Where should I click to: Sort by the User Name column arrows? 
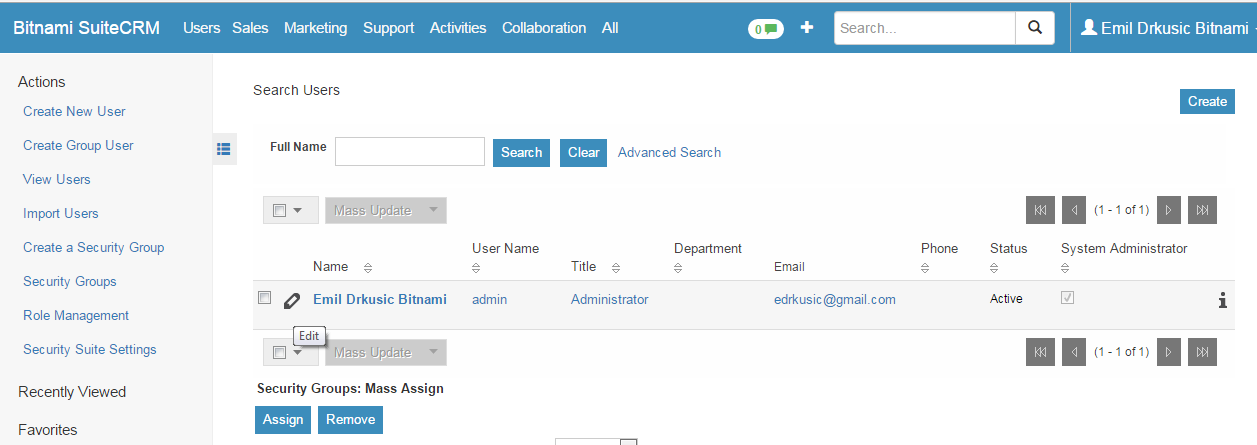(476, 268)
